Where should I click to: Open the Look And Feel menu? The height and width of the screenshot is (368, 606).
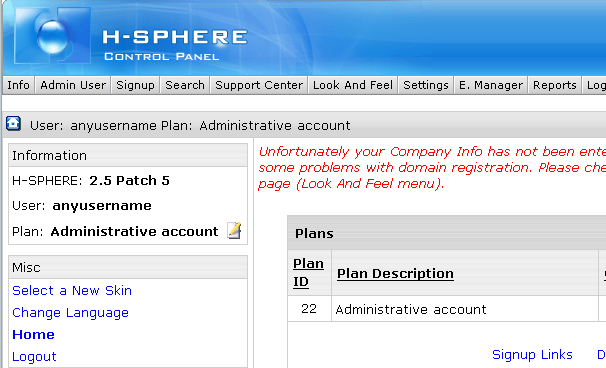coord(353,85)
